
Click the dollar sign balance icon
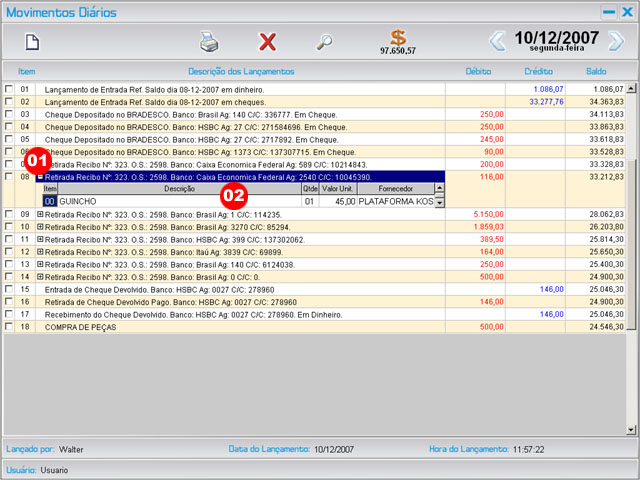pos(398,38)
